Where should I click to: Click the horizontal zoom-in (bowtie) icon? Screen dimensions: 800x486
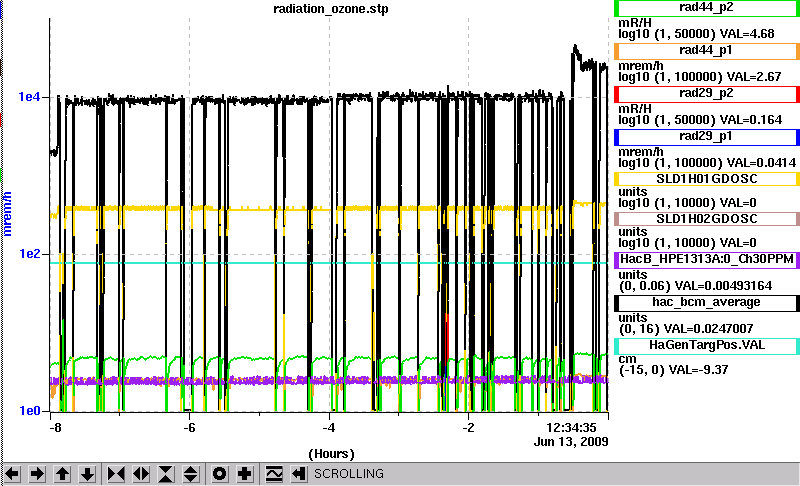click(116, 474)
